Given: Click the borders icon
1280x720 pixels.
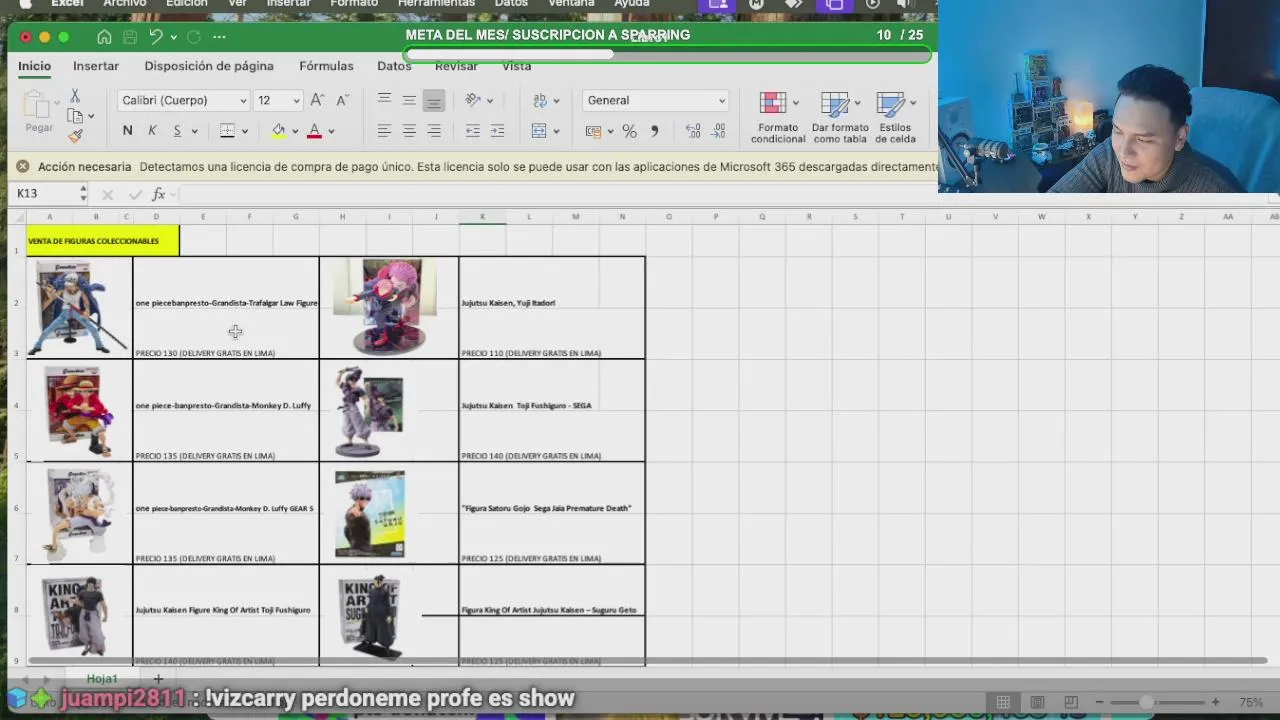Looking at the screenshot, I should coord(227,131).
